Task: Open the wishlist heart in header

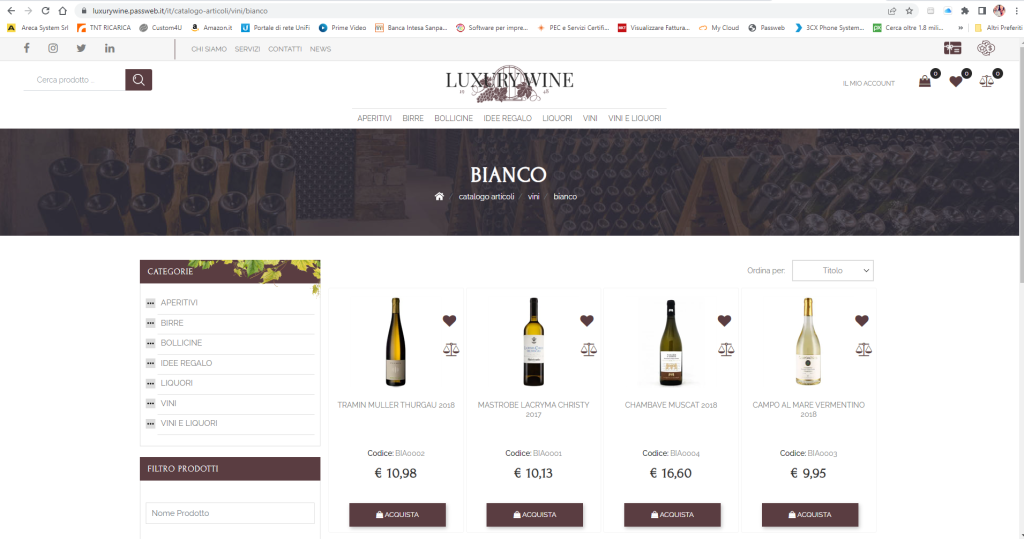Action: point(955,81)
